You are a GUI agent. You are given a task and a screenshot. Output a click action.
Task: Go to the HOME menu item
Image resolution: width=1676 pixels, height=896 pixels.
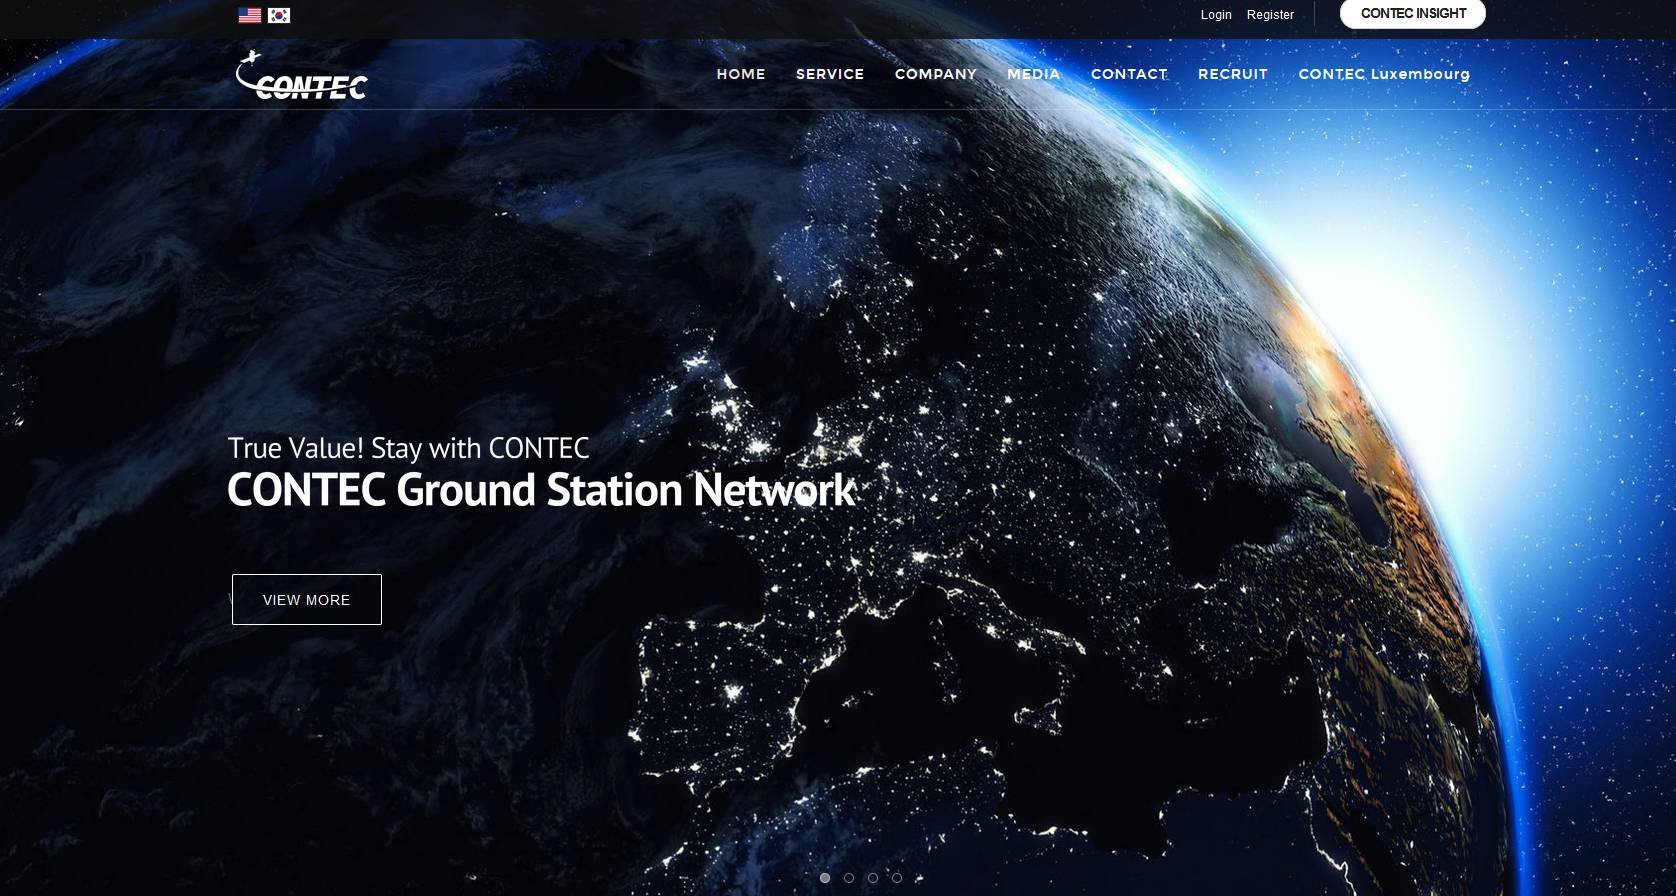(741, 74)
